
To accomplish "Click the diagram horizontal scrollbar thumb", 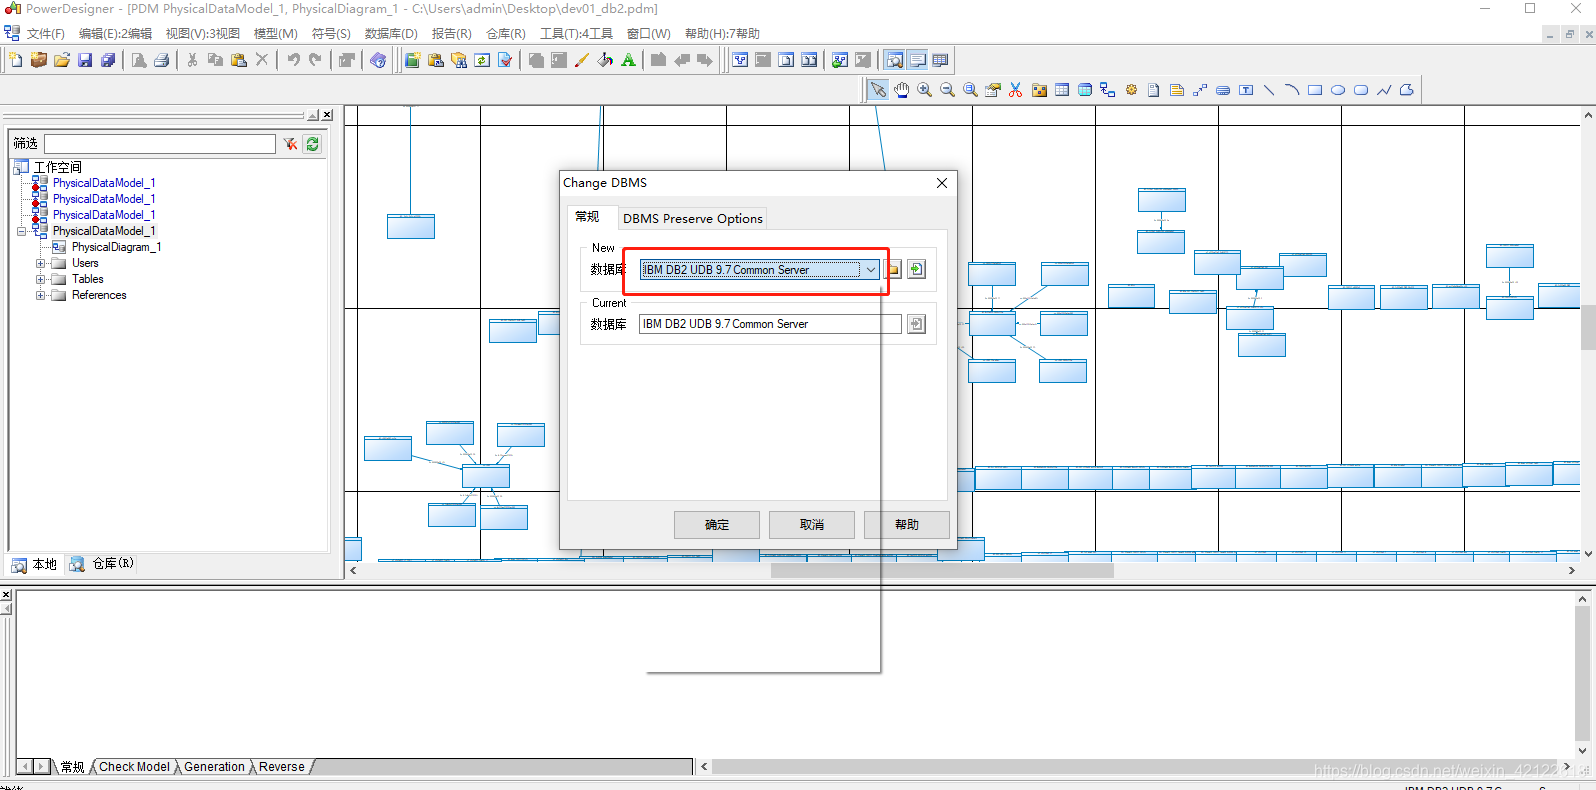I will click(x=942, y=570).
